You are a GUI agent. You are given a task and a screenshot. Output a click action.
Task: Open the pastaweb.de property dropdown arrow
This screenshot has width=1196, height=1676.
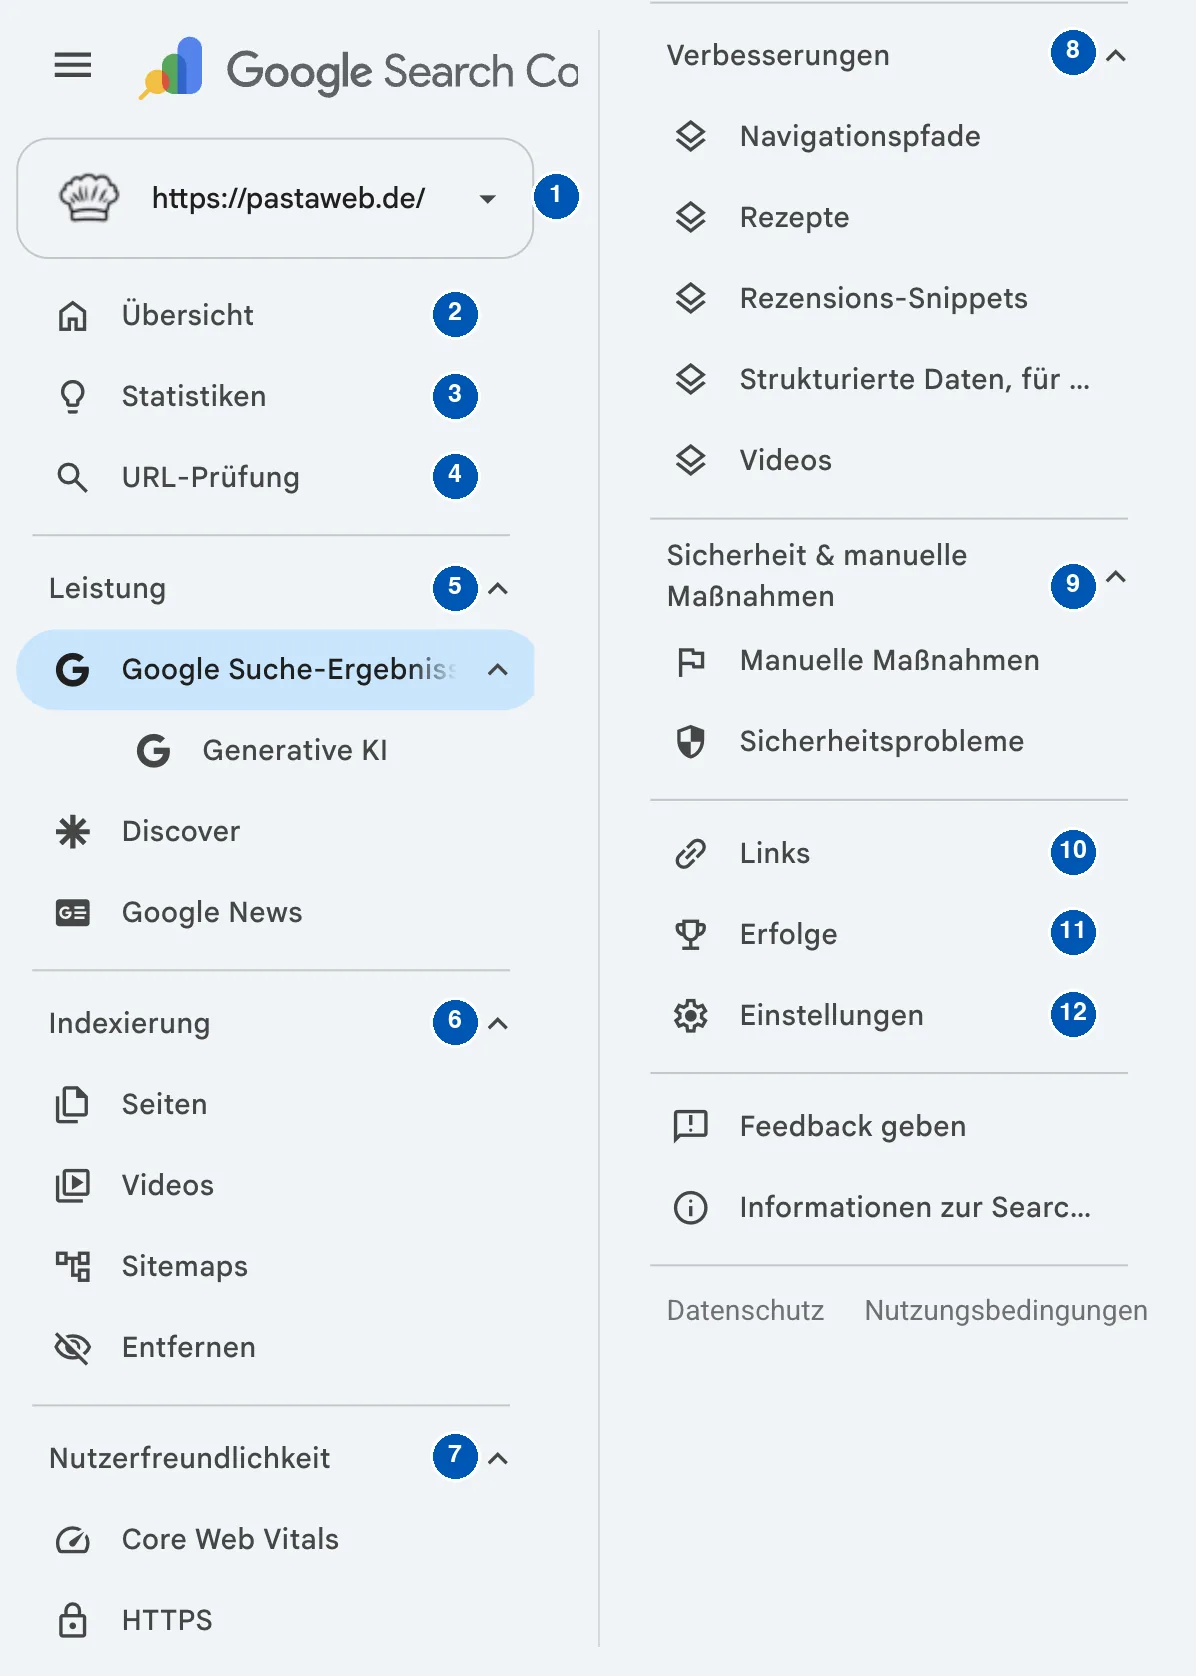tap(487, 198)
